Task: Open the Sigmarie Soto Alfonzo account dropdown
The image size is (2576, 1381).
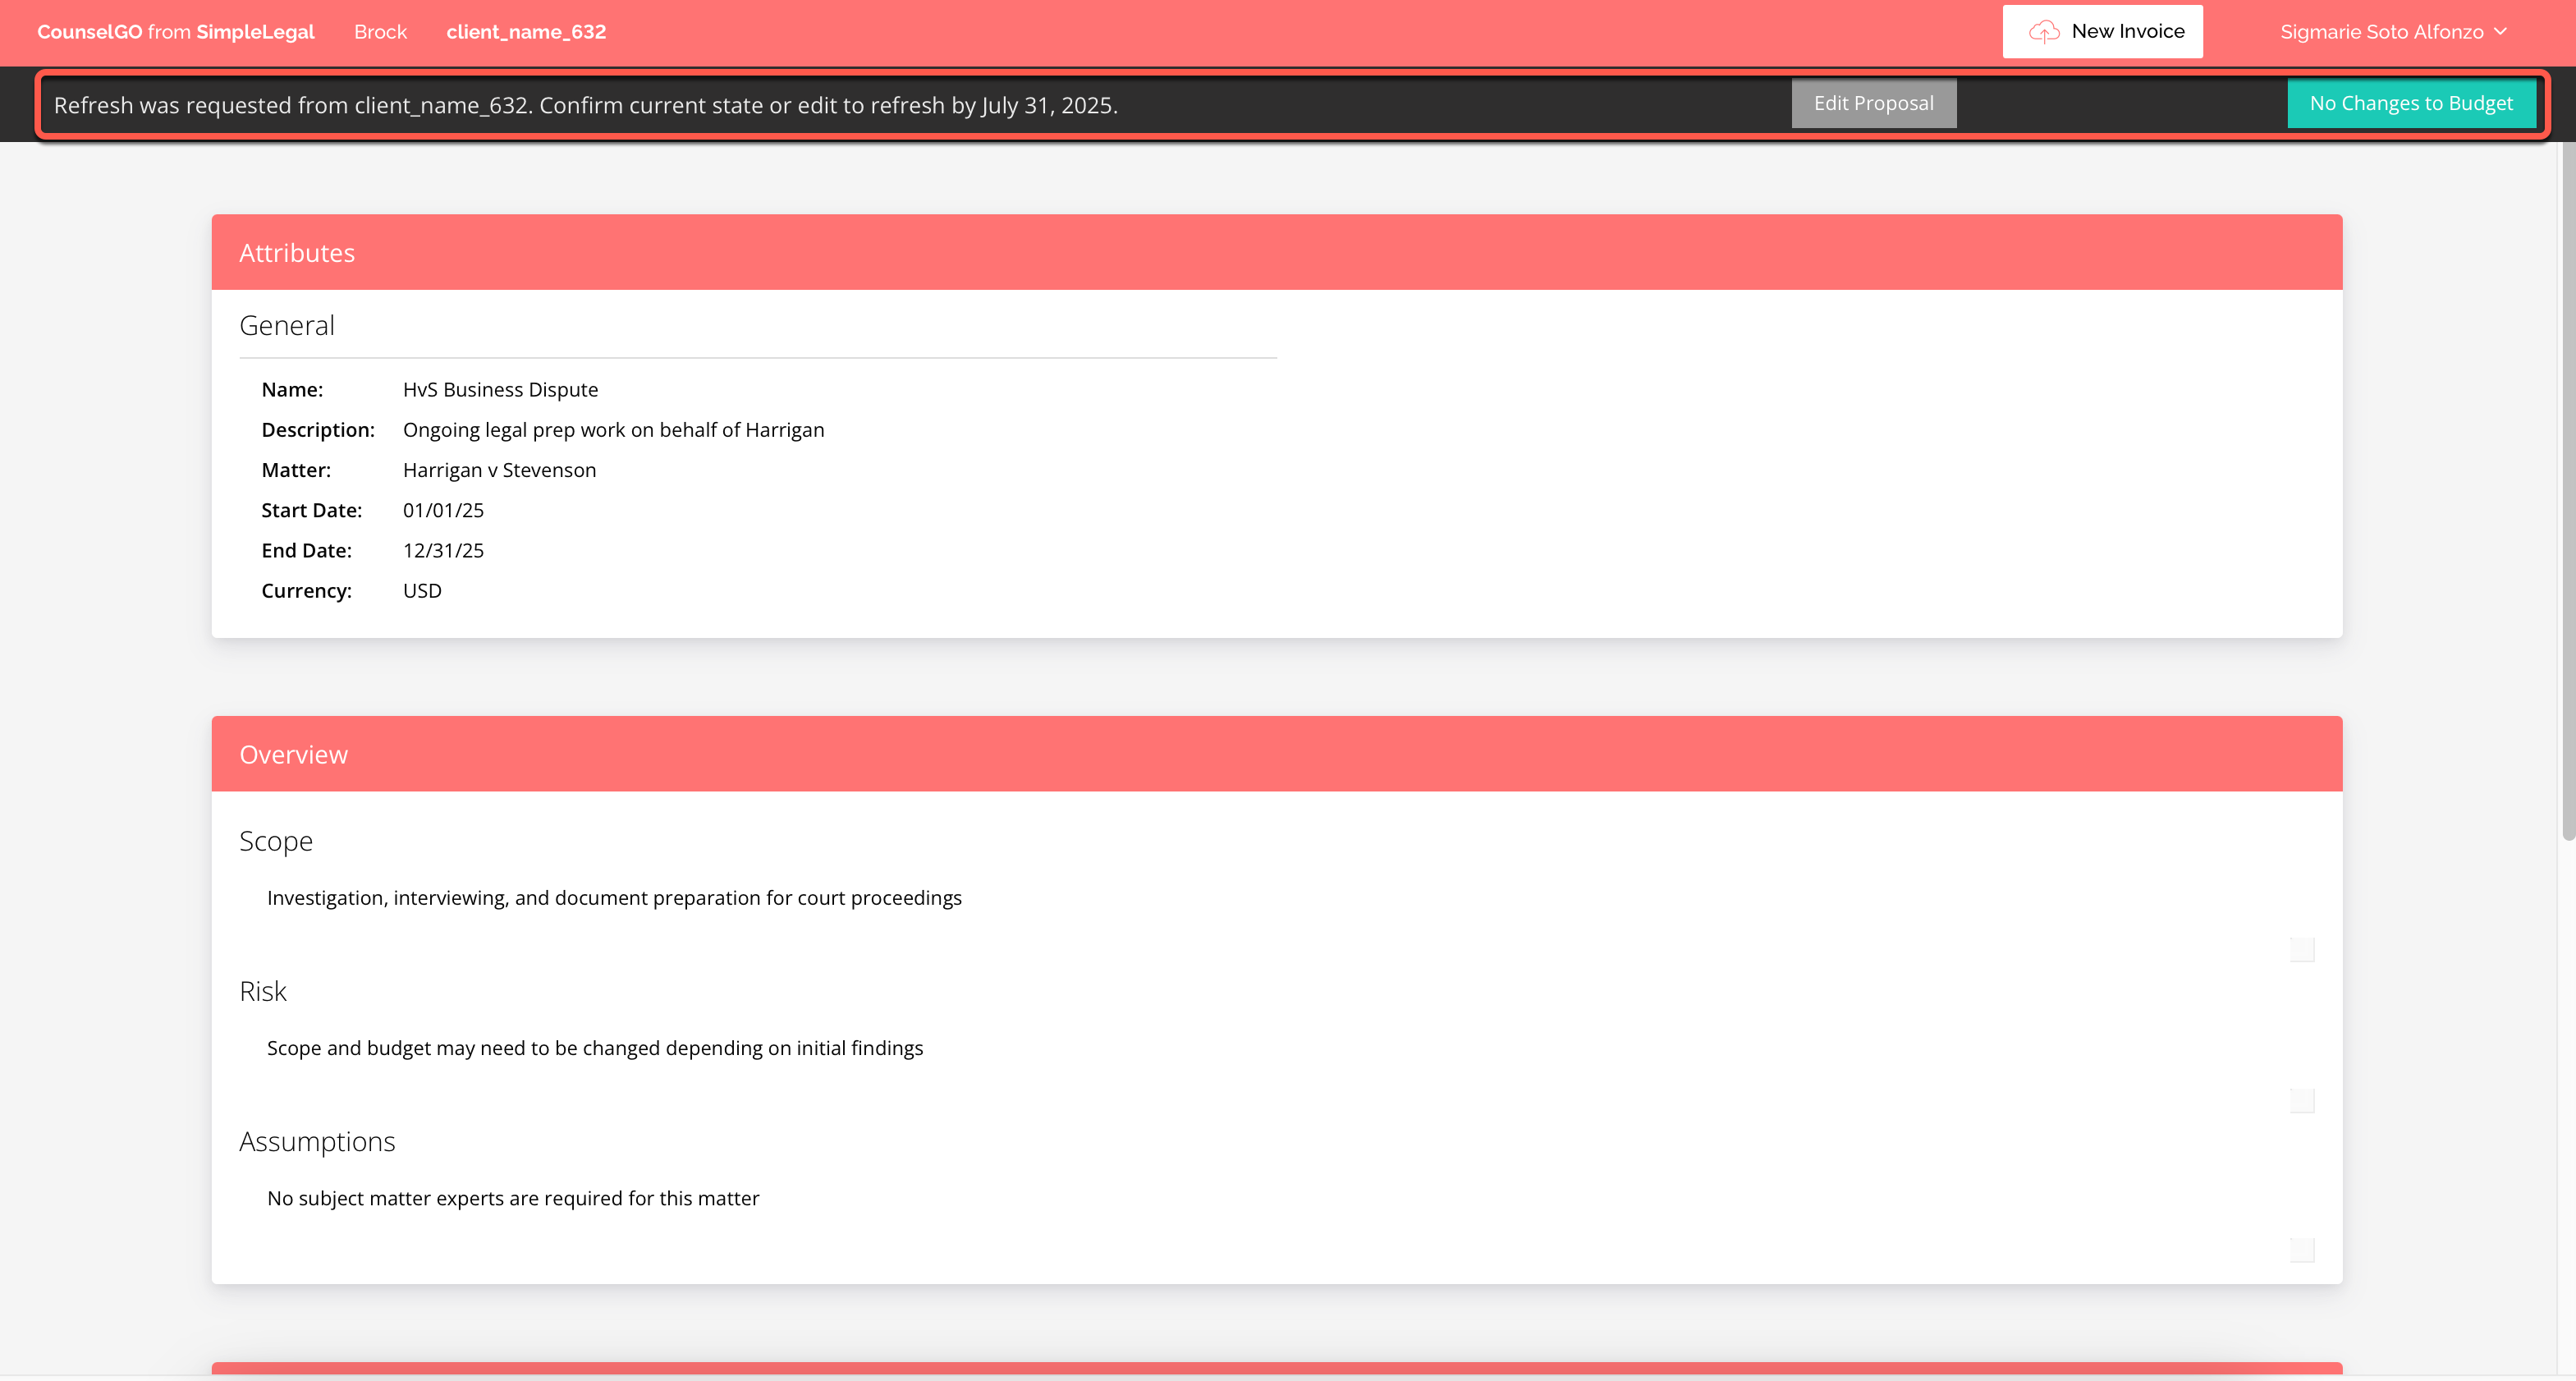Action: [x=2394, y=31]
